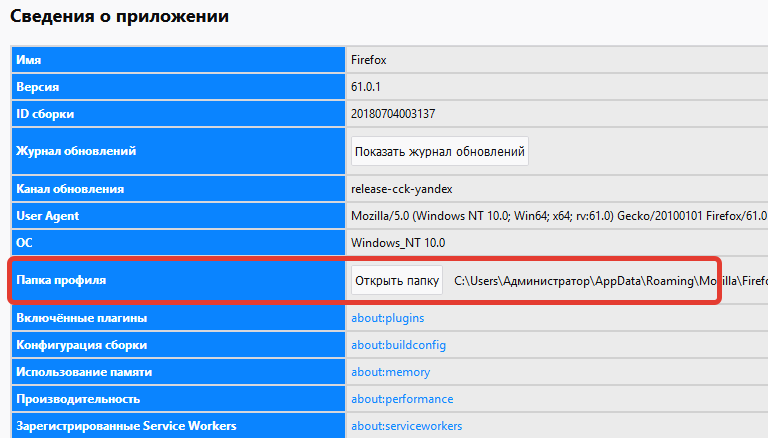Visit the about:performance link
The image size is (768, 438).
point(402,399)
